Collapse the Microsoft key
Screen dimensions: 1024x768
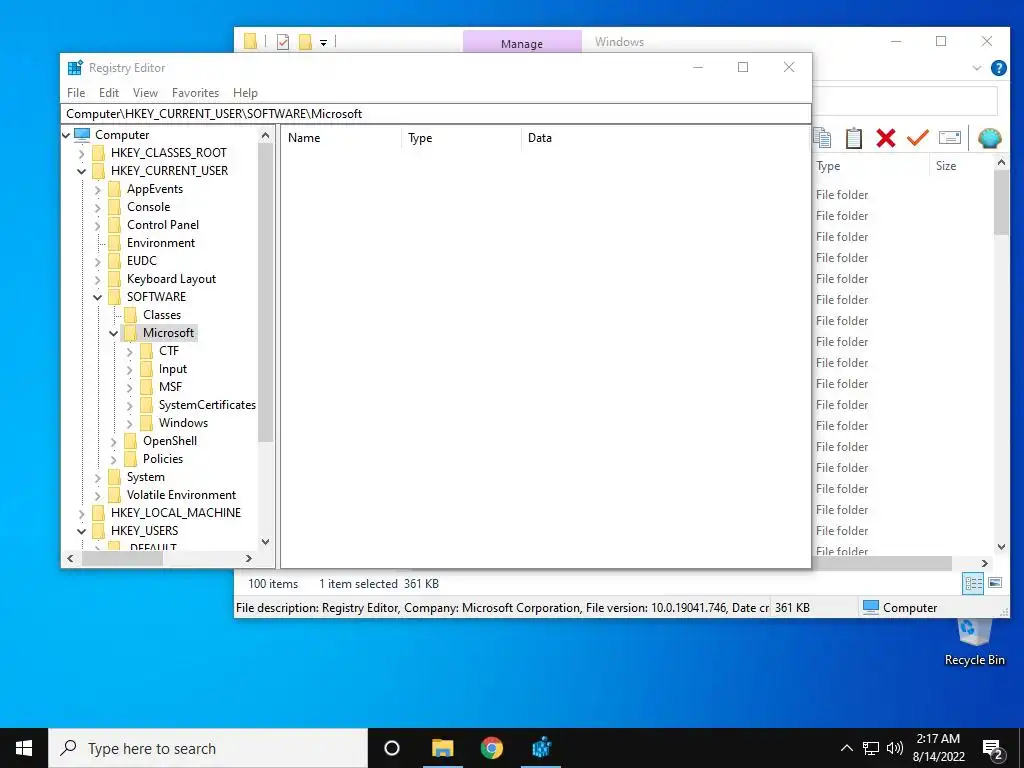(114, 333)
